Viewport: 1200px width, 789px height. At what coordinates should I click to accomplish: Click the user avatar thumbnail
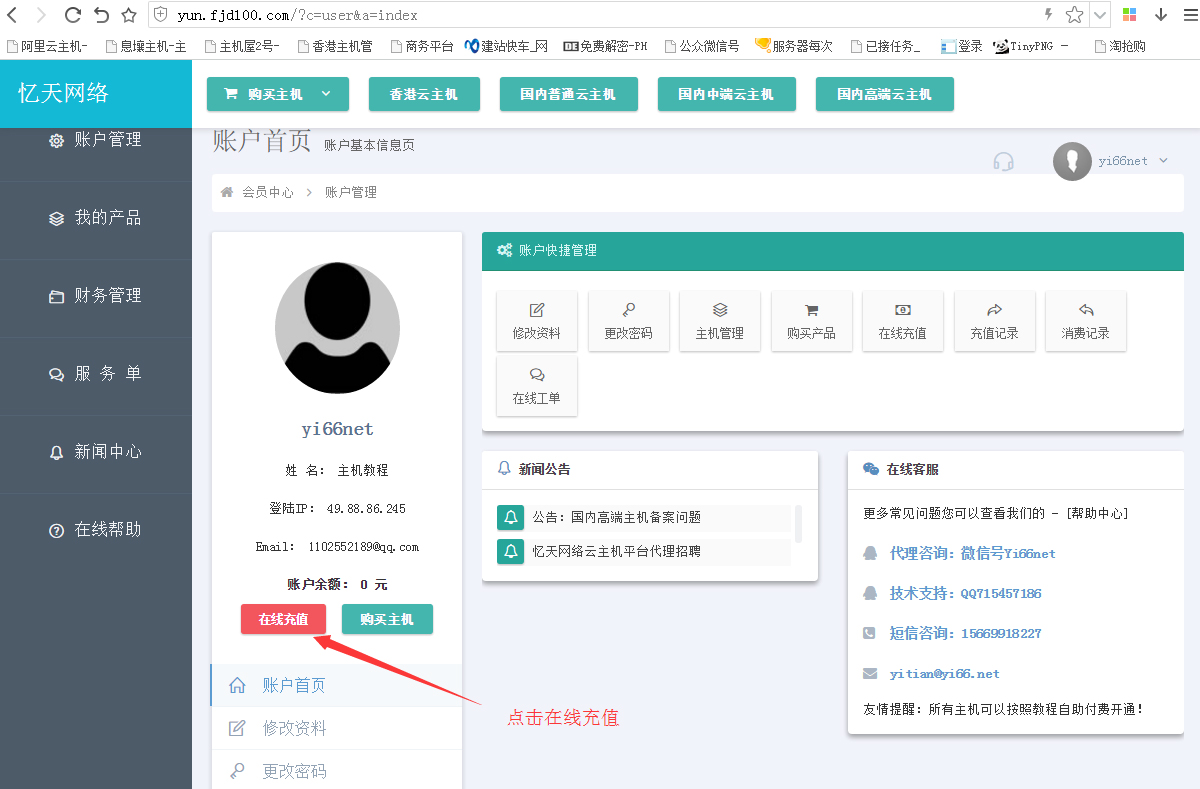coord(1071,160)
